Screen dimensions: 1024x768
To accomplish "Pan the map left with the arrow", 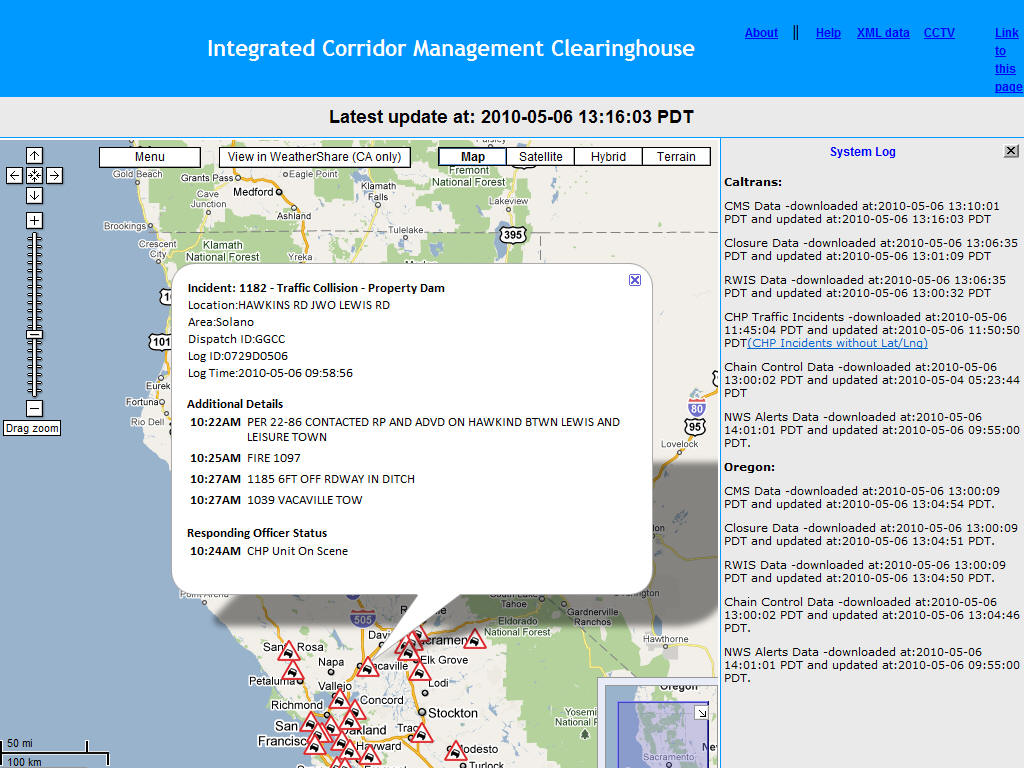I will (14, 175).
